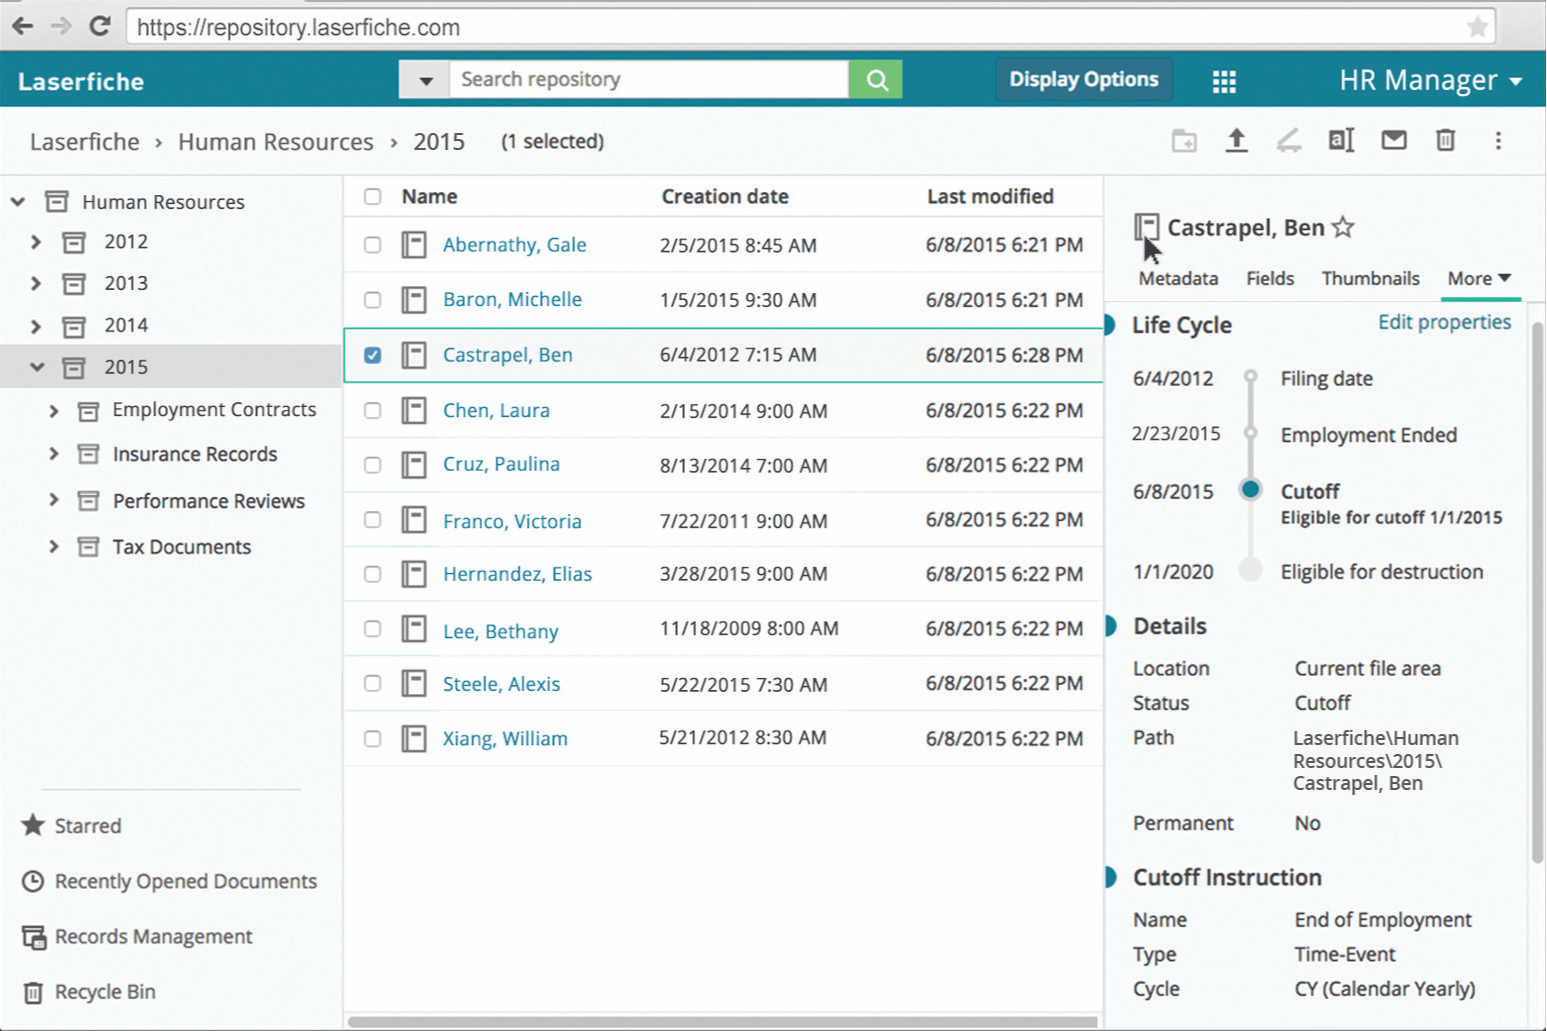The width and height of the screenshot is (1547, 1031).
Task: Click the Human Resources folder icon in tree
Action: coord(57,202)
